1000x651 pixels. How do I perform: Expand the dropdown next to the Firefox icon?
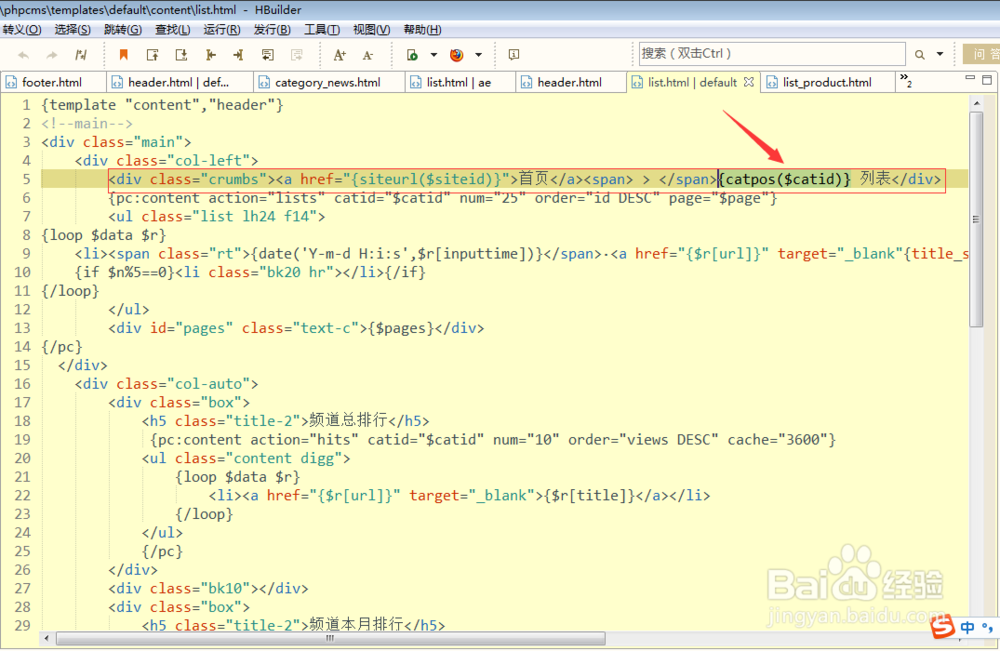tap(479, 55)
